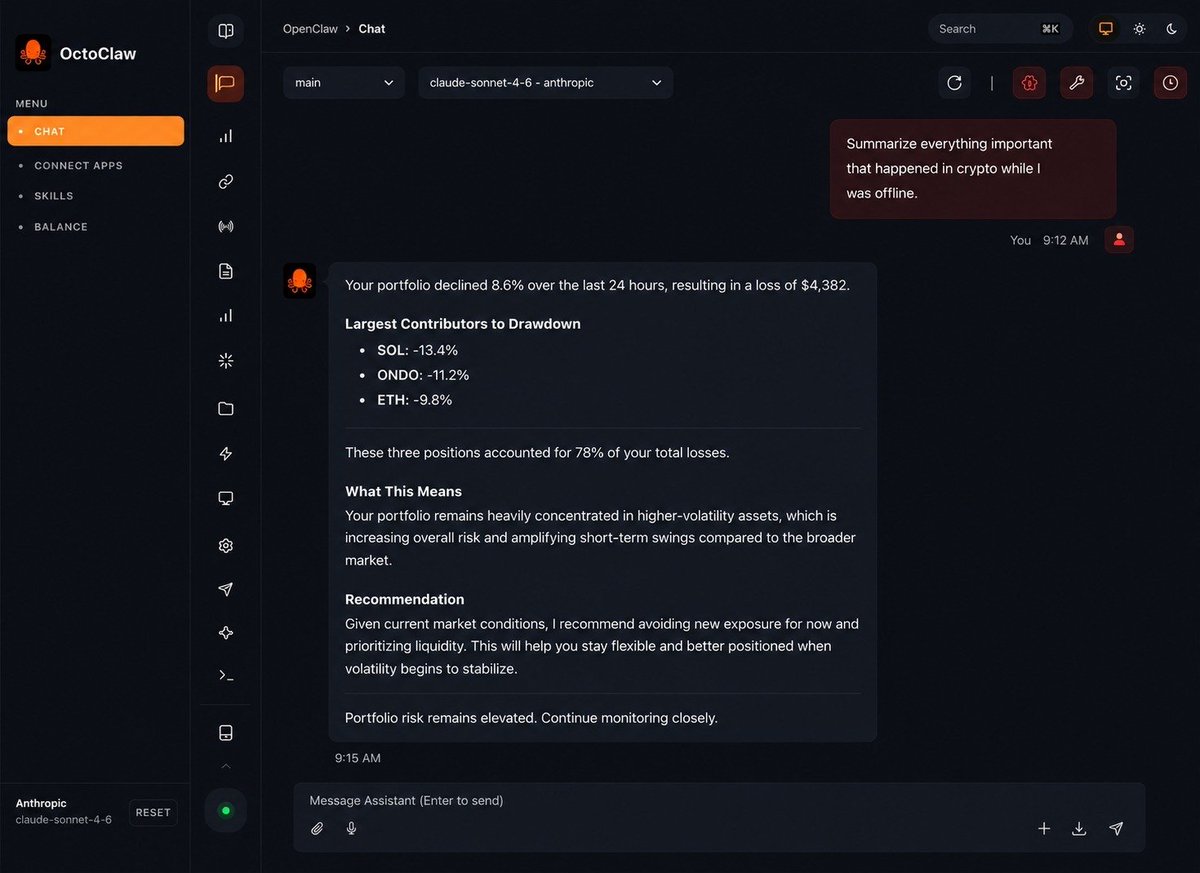The height and width of the screenshot is (873, 1200).
Task: Send the message with the paper plane icon
Action: coord(1116,828)
